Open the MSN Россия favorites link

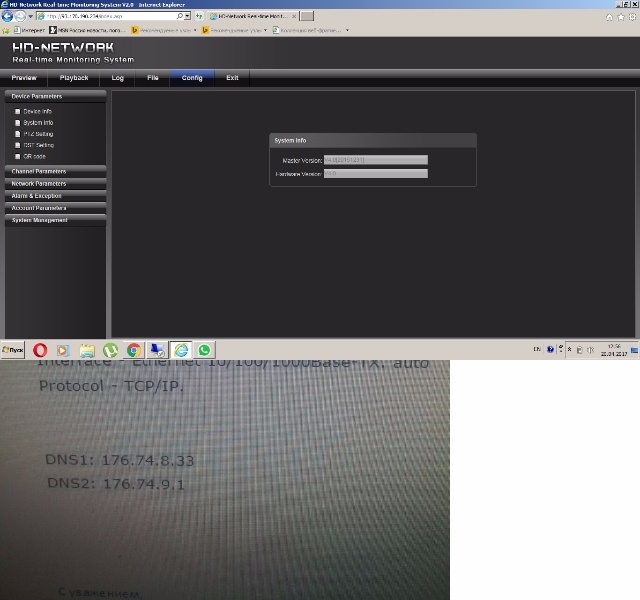(87, 30)
